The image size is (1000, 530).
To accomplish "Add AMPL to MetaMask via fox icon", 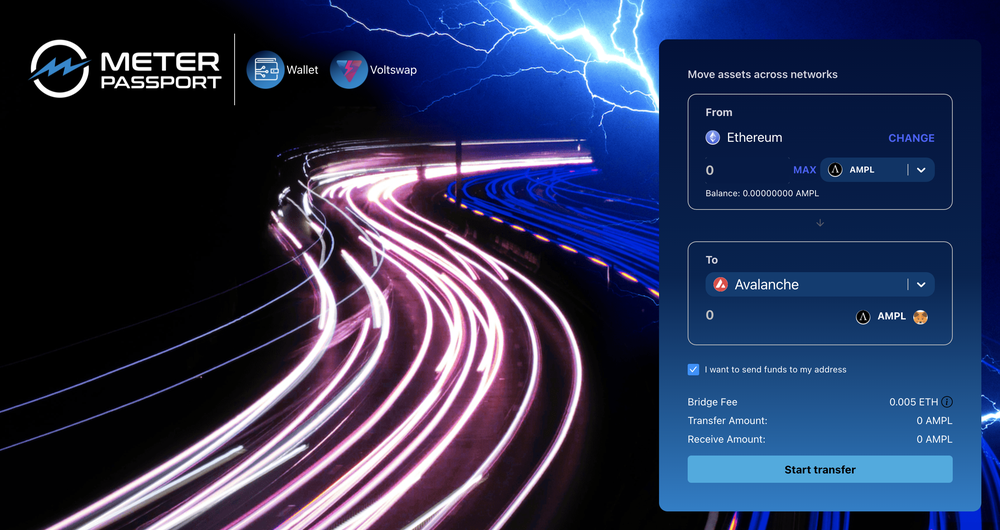I will [920, 317].
